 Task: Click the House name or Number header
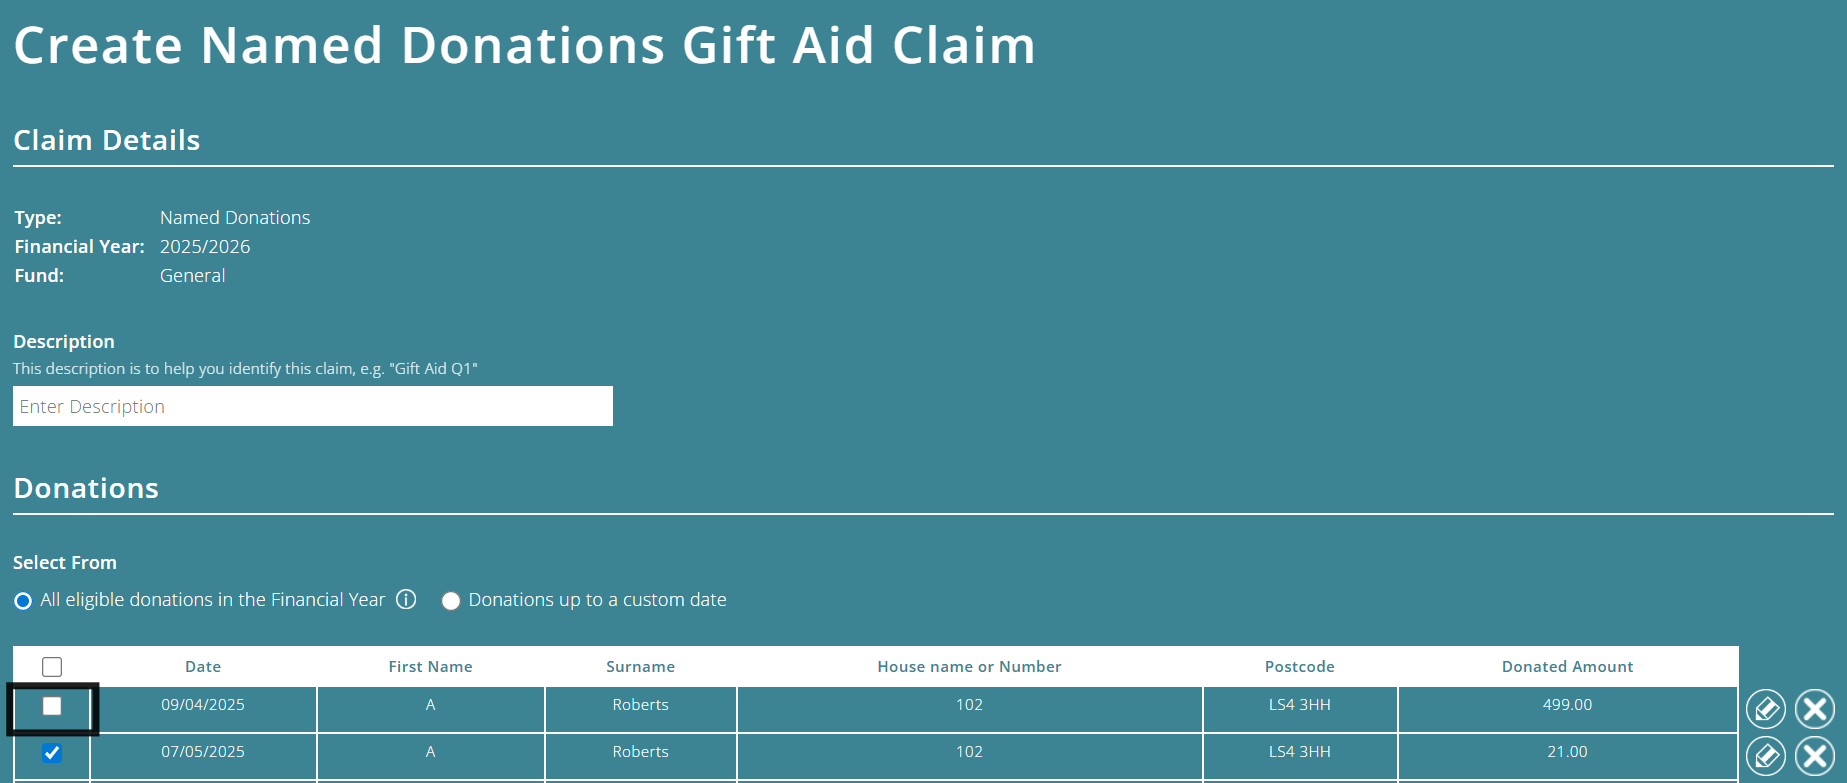968,666
